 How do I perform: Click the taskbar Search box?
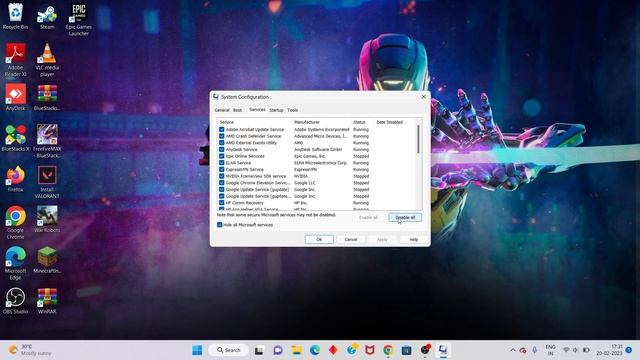click(229, 350)
